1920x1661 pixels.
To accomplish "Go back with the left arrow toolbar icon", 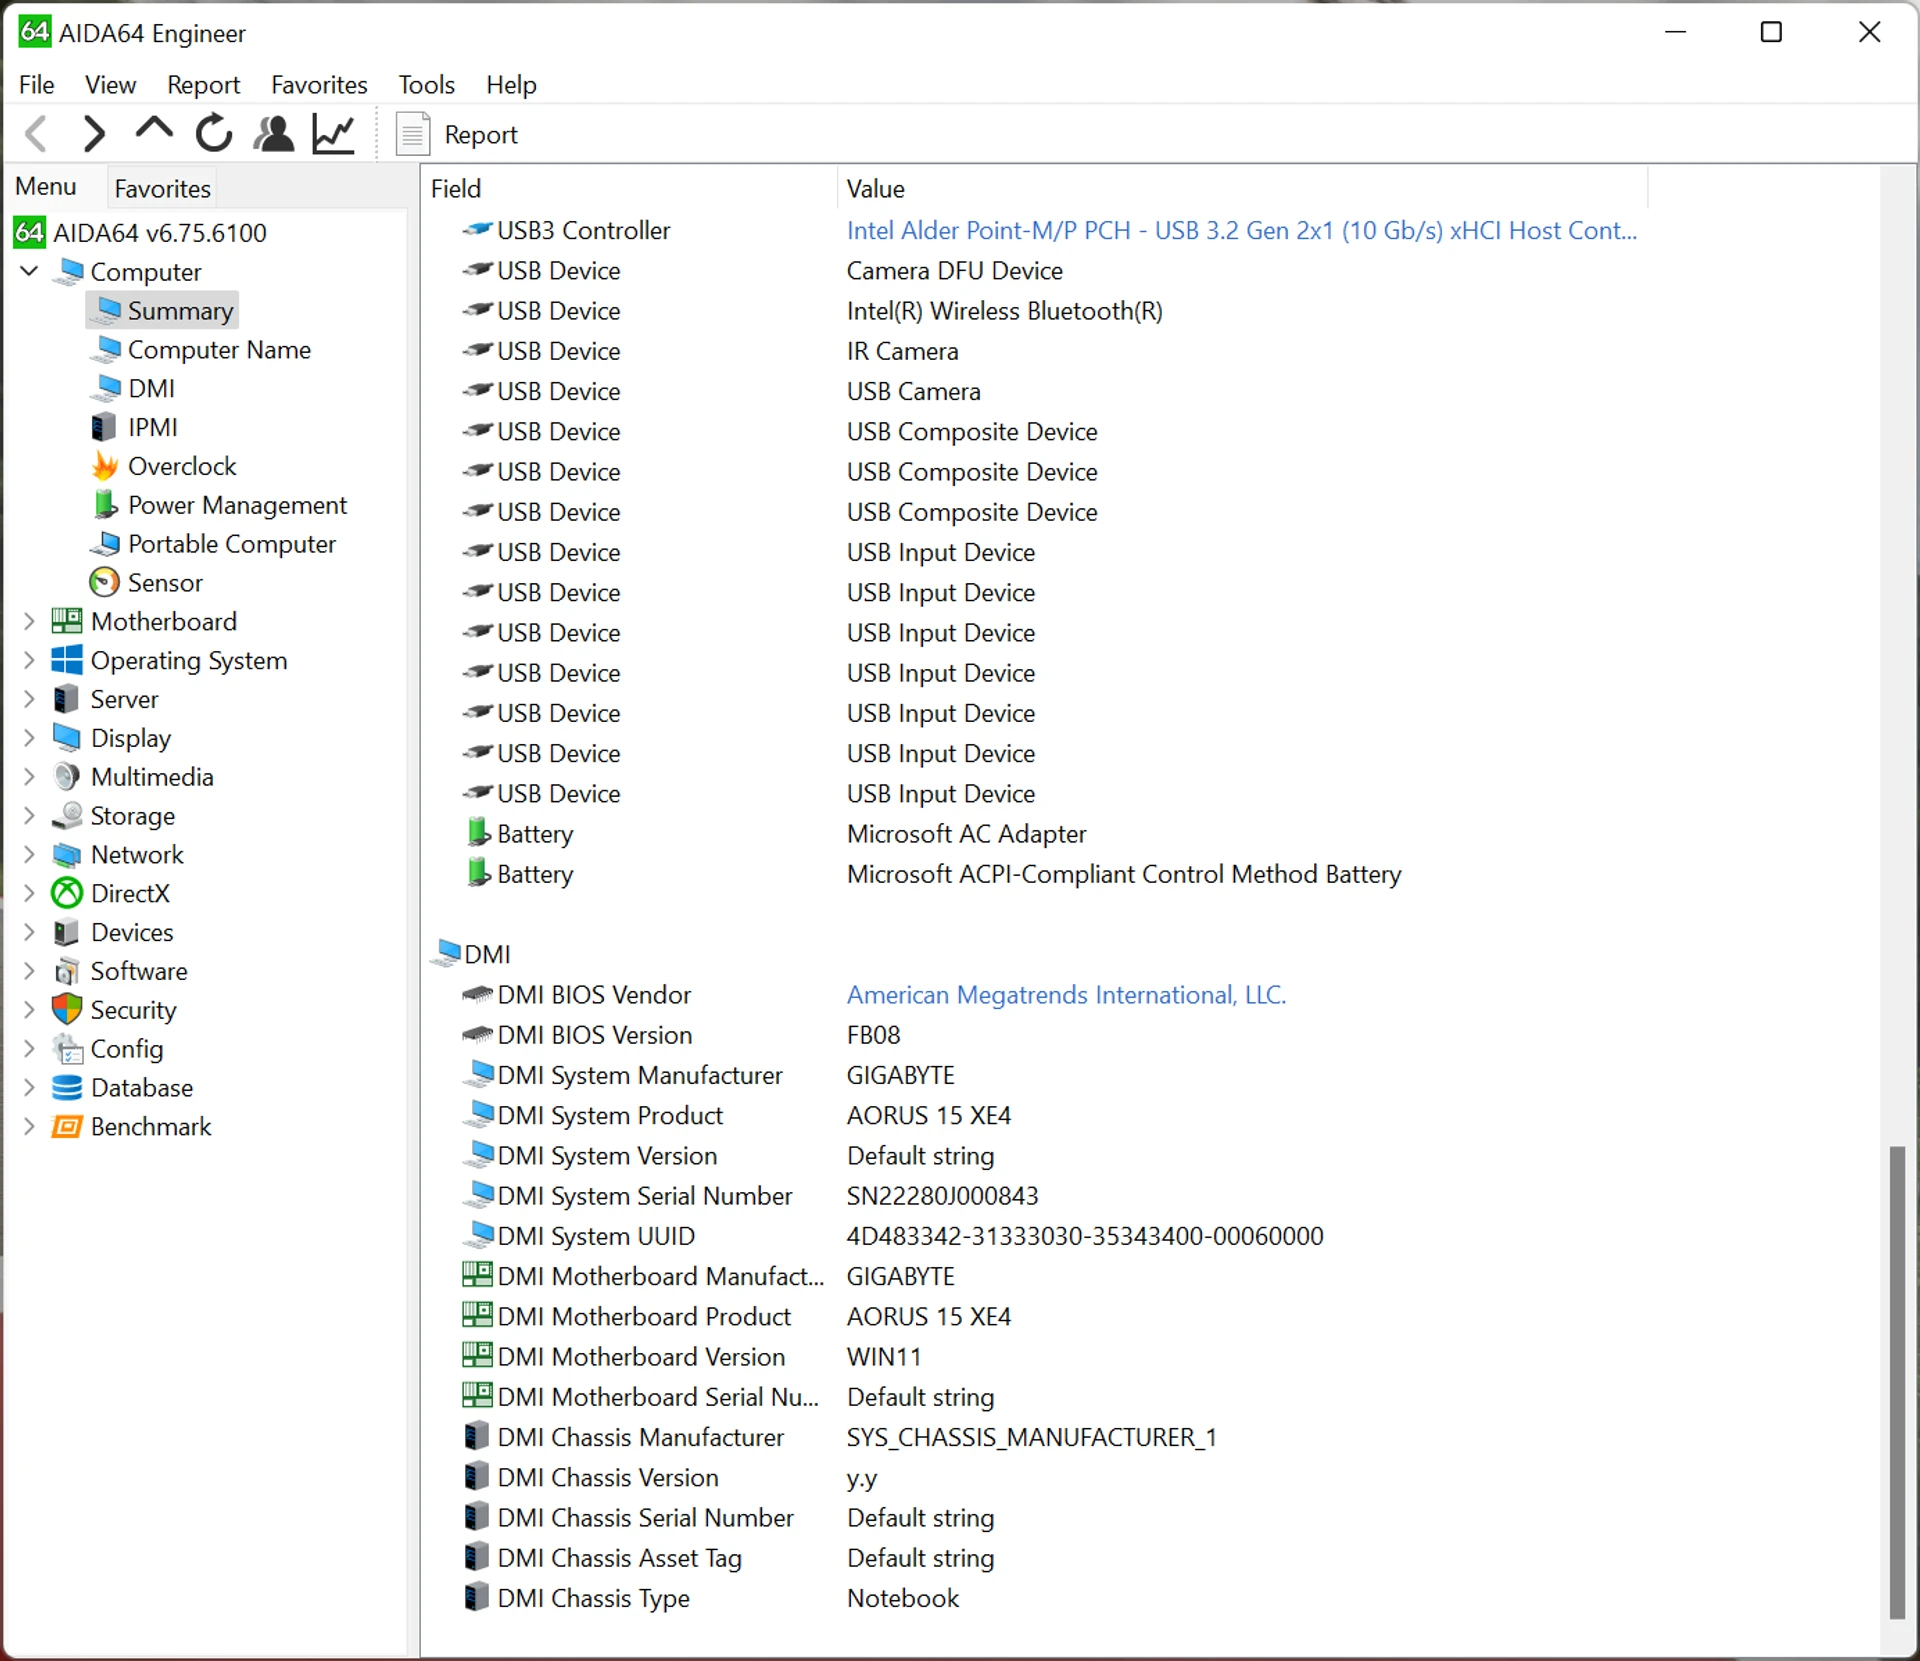I will tap(36, 134).
